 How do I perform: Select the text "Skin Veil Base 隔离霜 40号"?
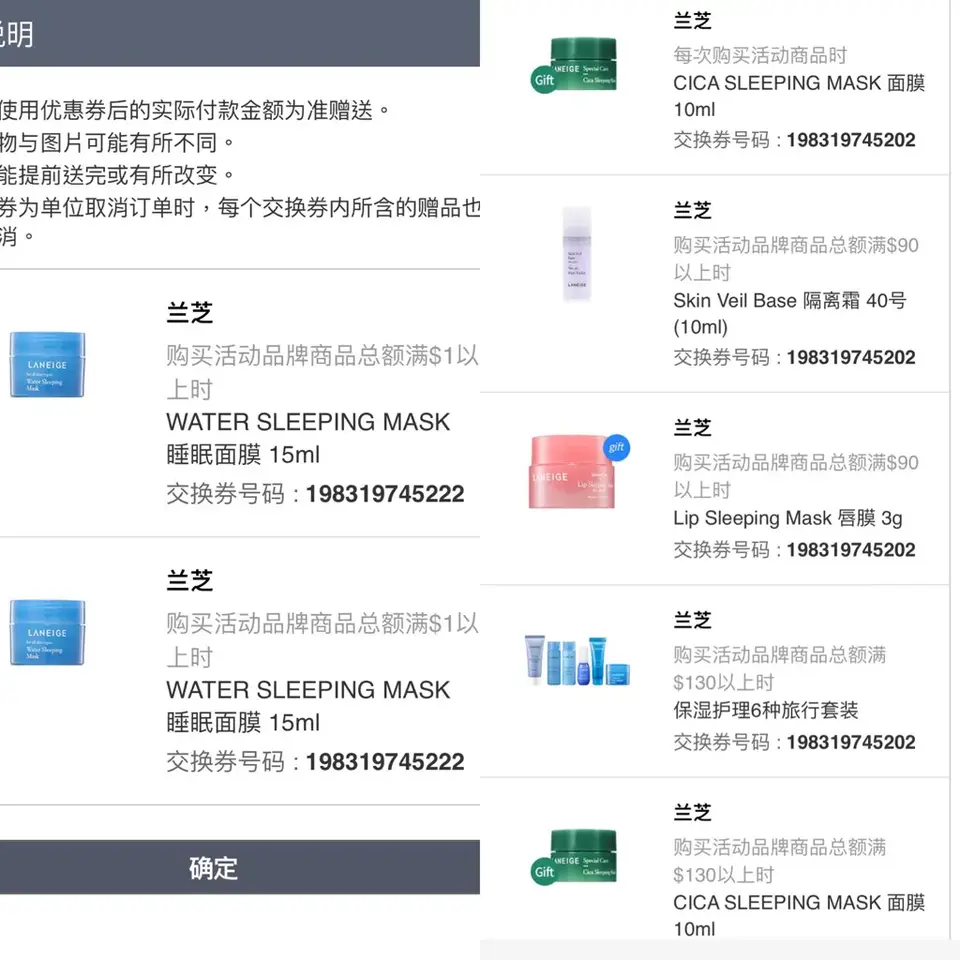[790, 301]
